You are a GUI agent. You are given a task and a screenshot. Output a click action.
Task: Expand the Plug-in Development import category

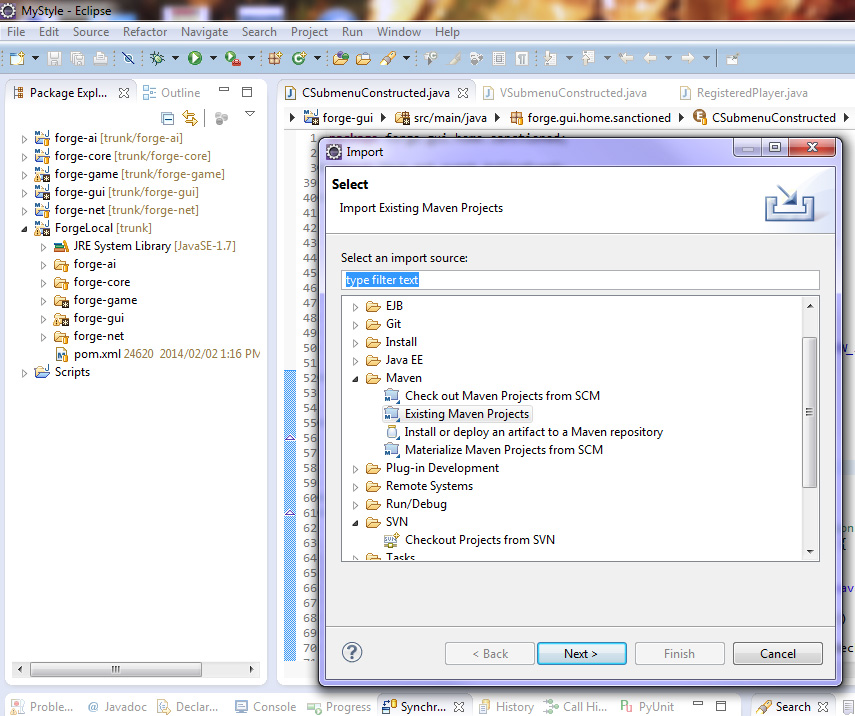(x=356, y=469)
